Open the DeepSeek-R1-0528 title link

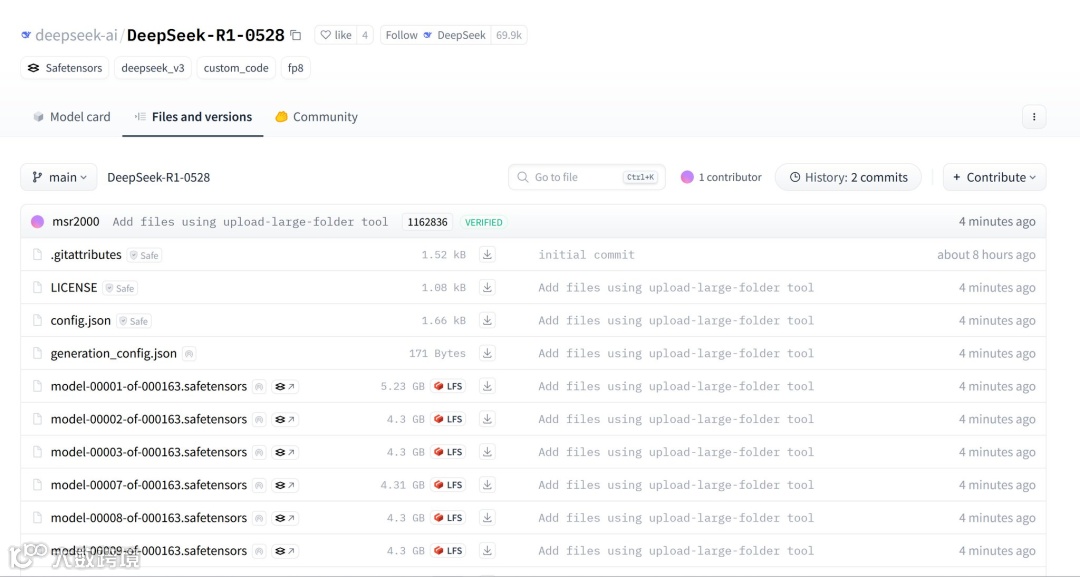tap(205, 35)
